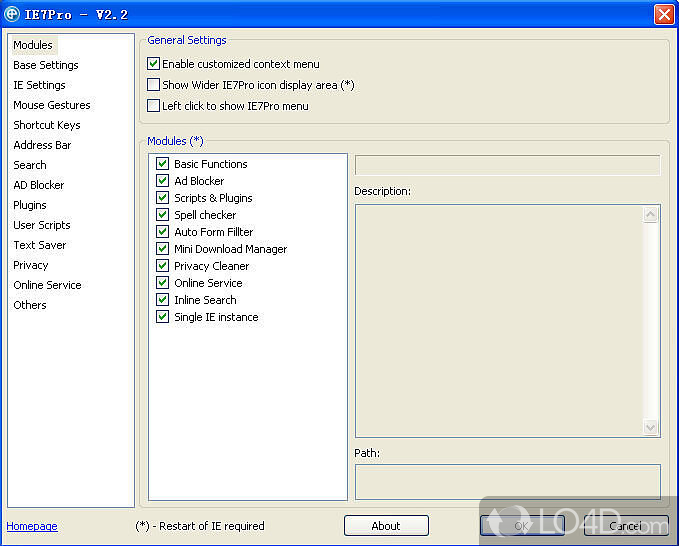Open the Base Settings section
The height and width of the screenshot is (546, 679).
pos(46,65)
